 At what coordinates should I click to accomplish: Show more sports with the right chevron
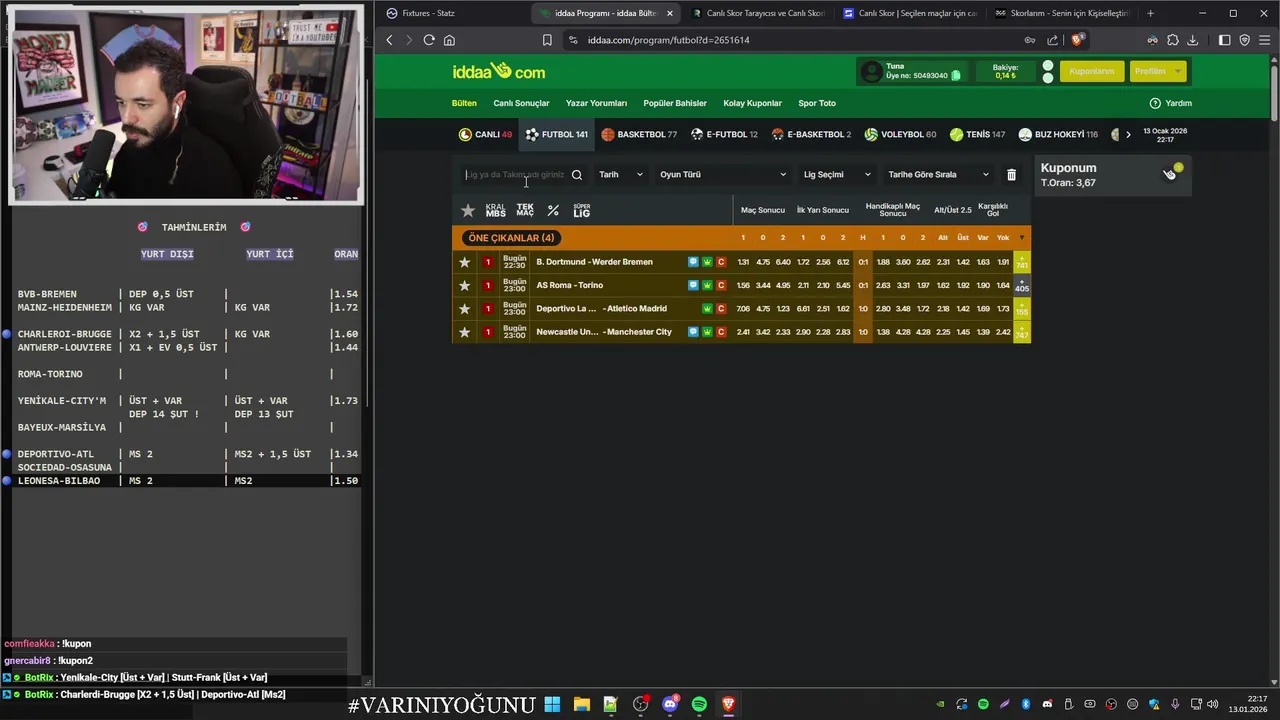(x=1128, y=135)
